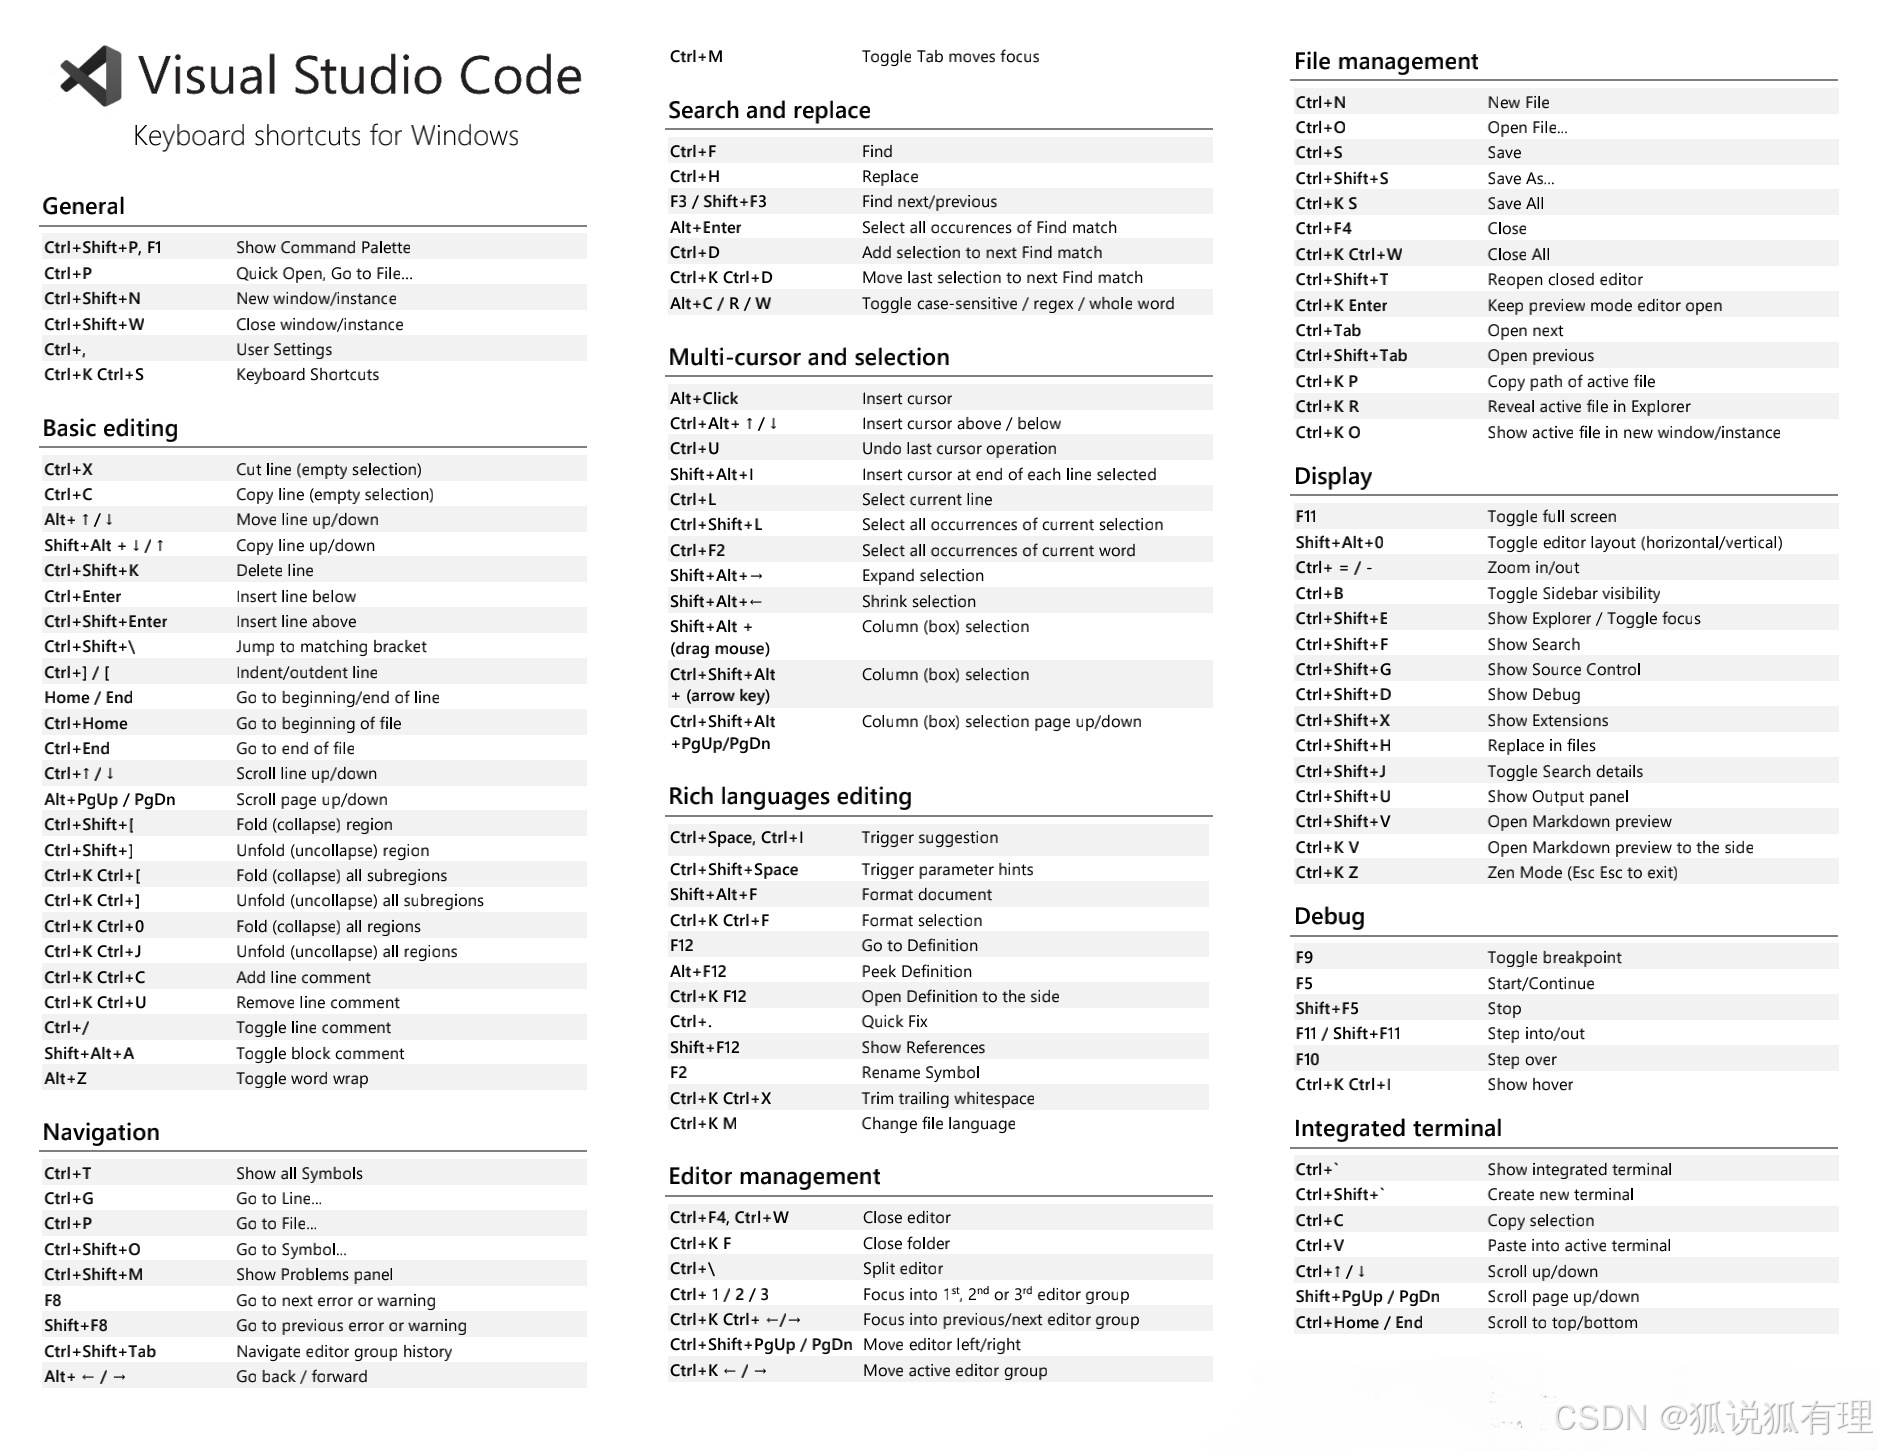Click the 'Close folder' description
Screen dimensions: 1877x1450
906,1243
